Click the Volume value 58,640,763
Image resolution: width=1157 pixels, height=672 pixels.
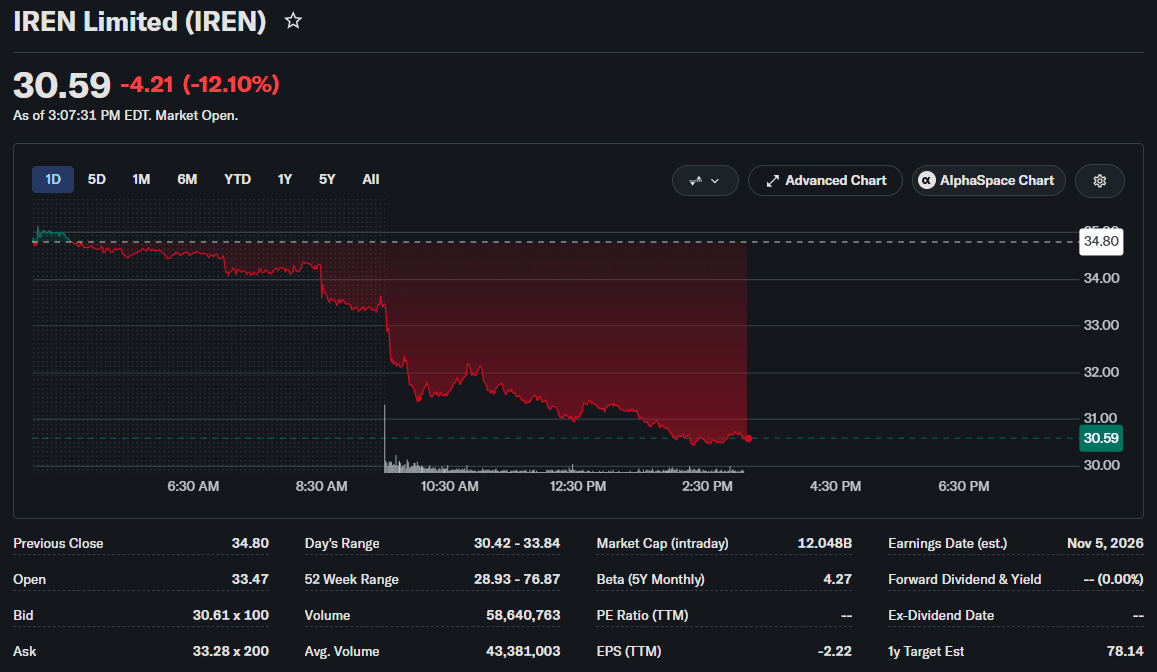(523, 615)
